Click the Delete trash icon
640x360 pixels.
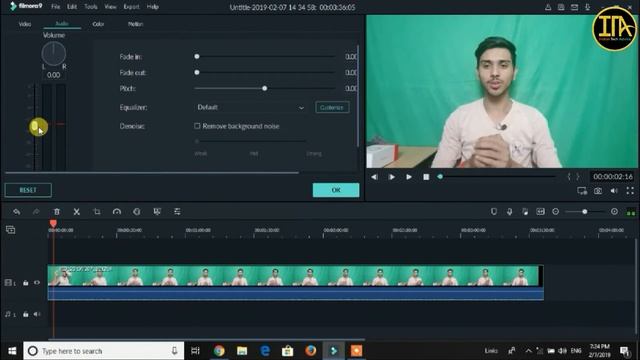(57, 211)
